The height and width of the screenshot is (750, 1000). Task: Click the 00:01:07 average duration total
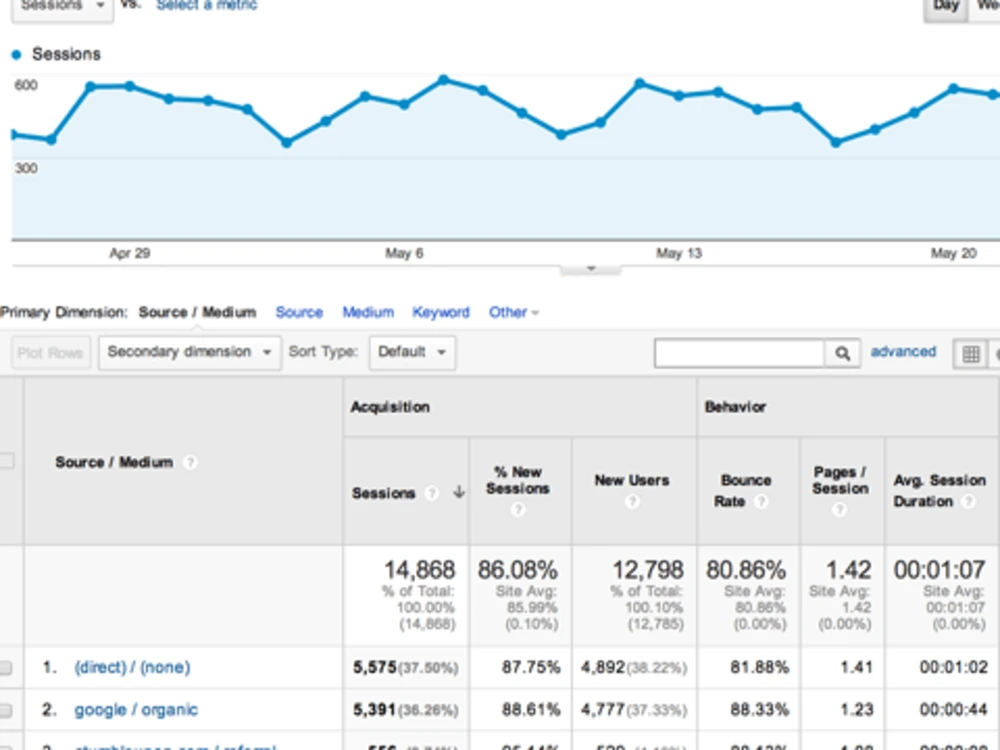click(x=939, y=570)
